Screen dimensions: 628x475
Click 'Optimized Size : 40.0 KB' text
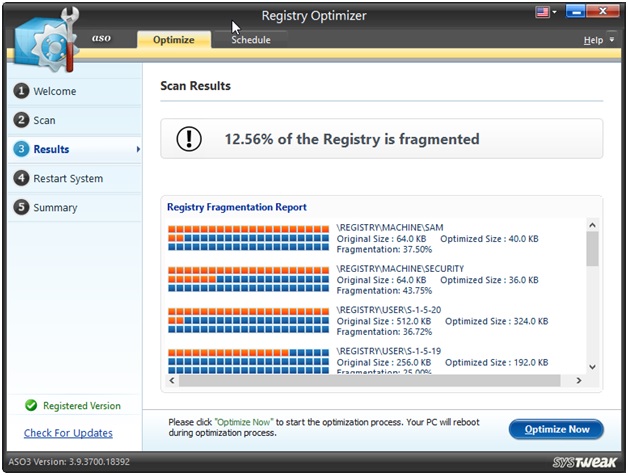pyautogui.click(x=489, y=239)
